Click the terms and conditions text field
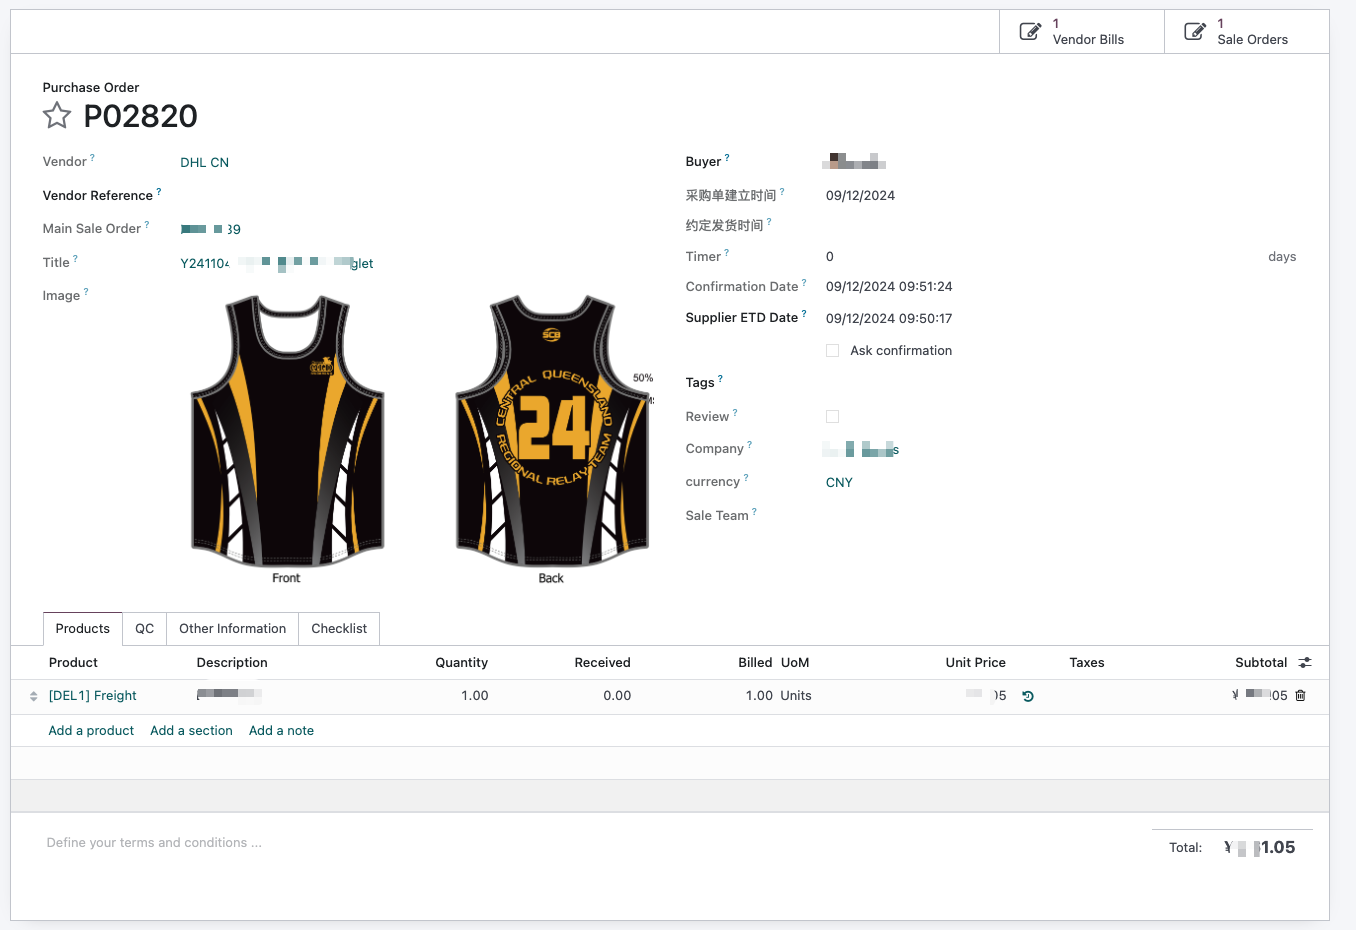 [580, 843]
